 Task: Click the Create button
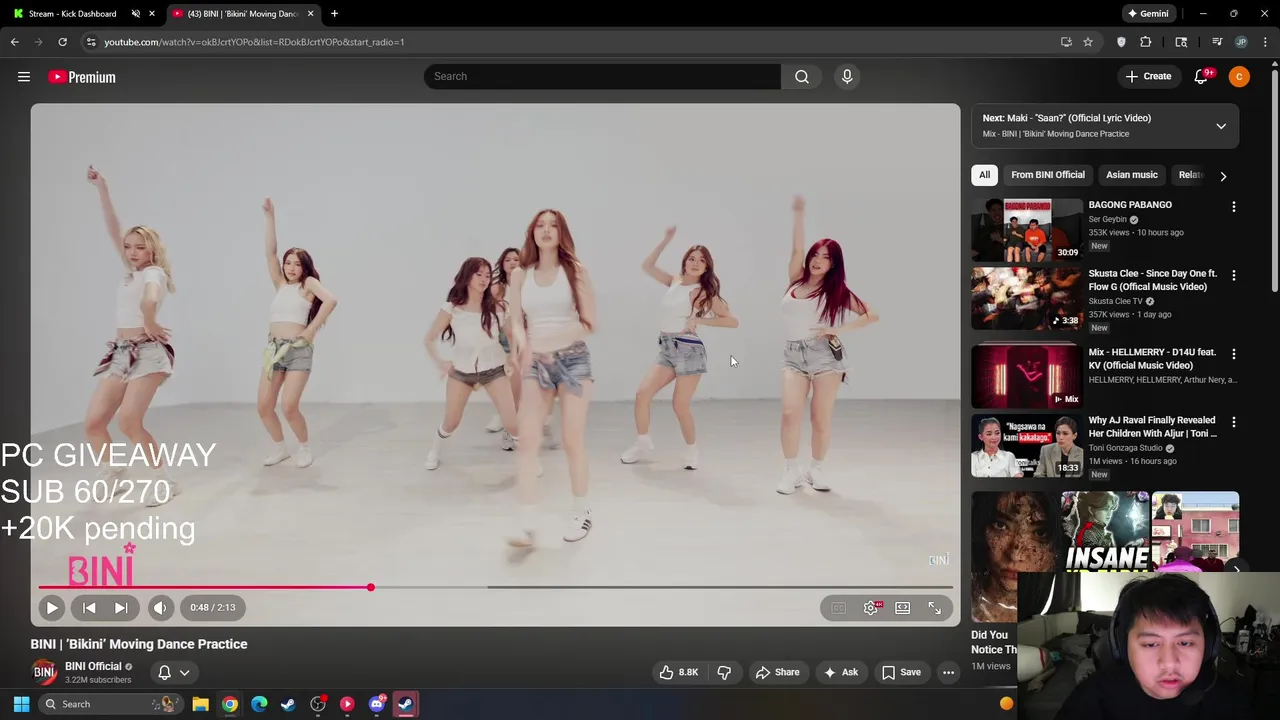pos(1148,76)
